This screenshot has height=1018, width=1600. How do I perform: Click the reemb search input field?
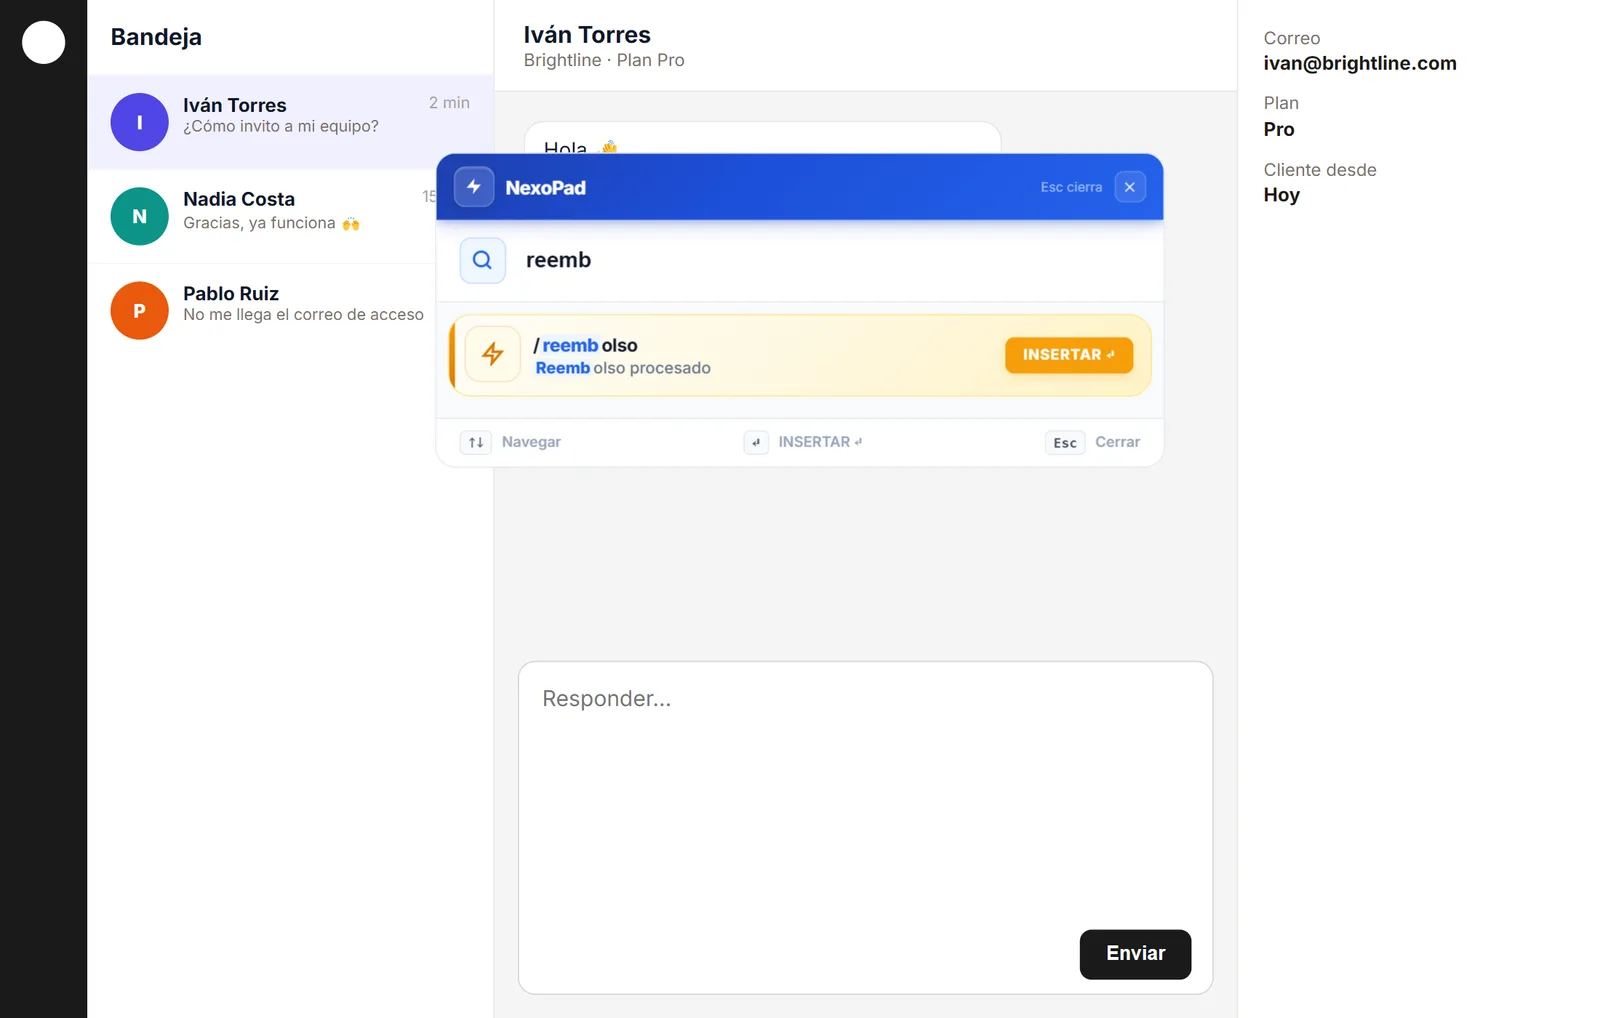[x=835, y=260]
